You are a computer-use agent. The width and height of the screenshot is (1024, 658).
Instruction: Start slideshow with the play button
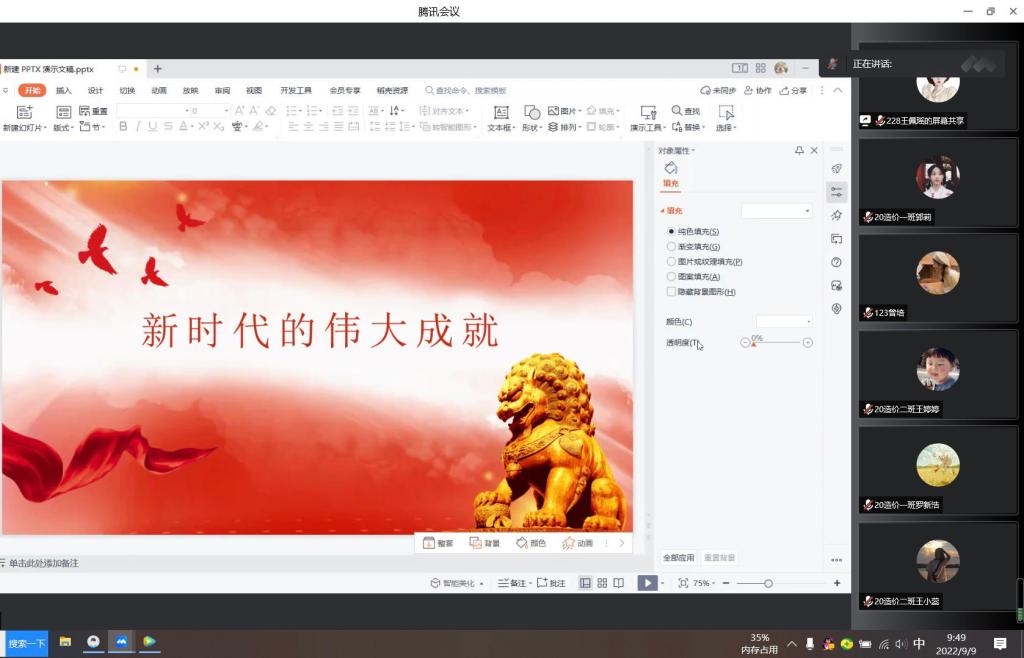click(647, 583)
